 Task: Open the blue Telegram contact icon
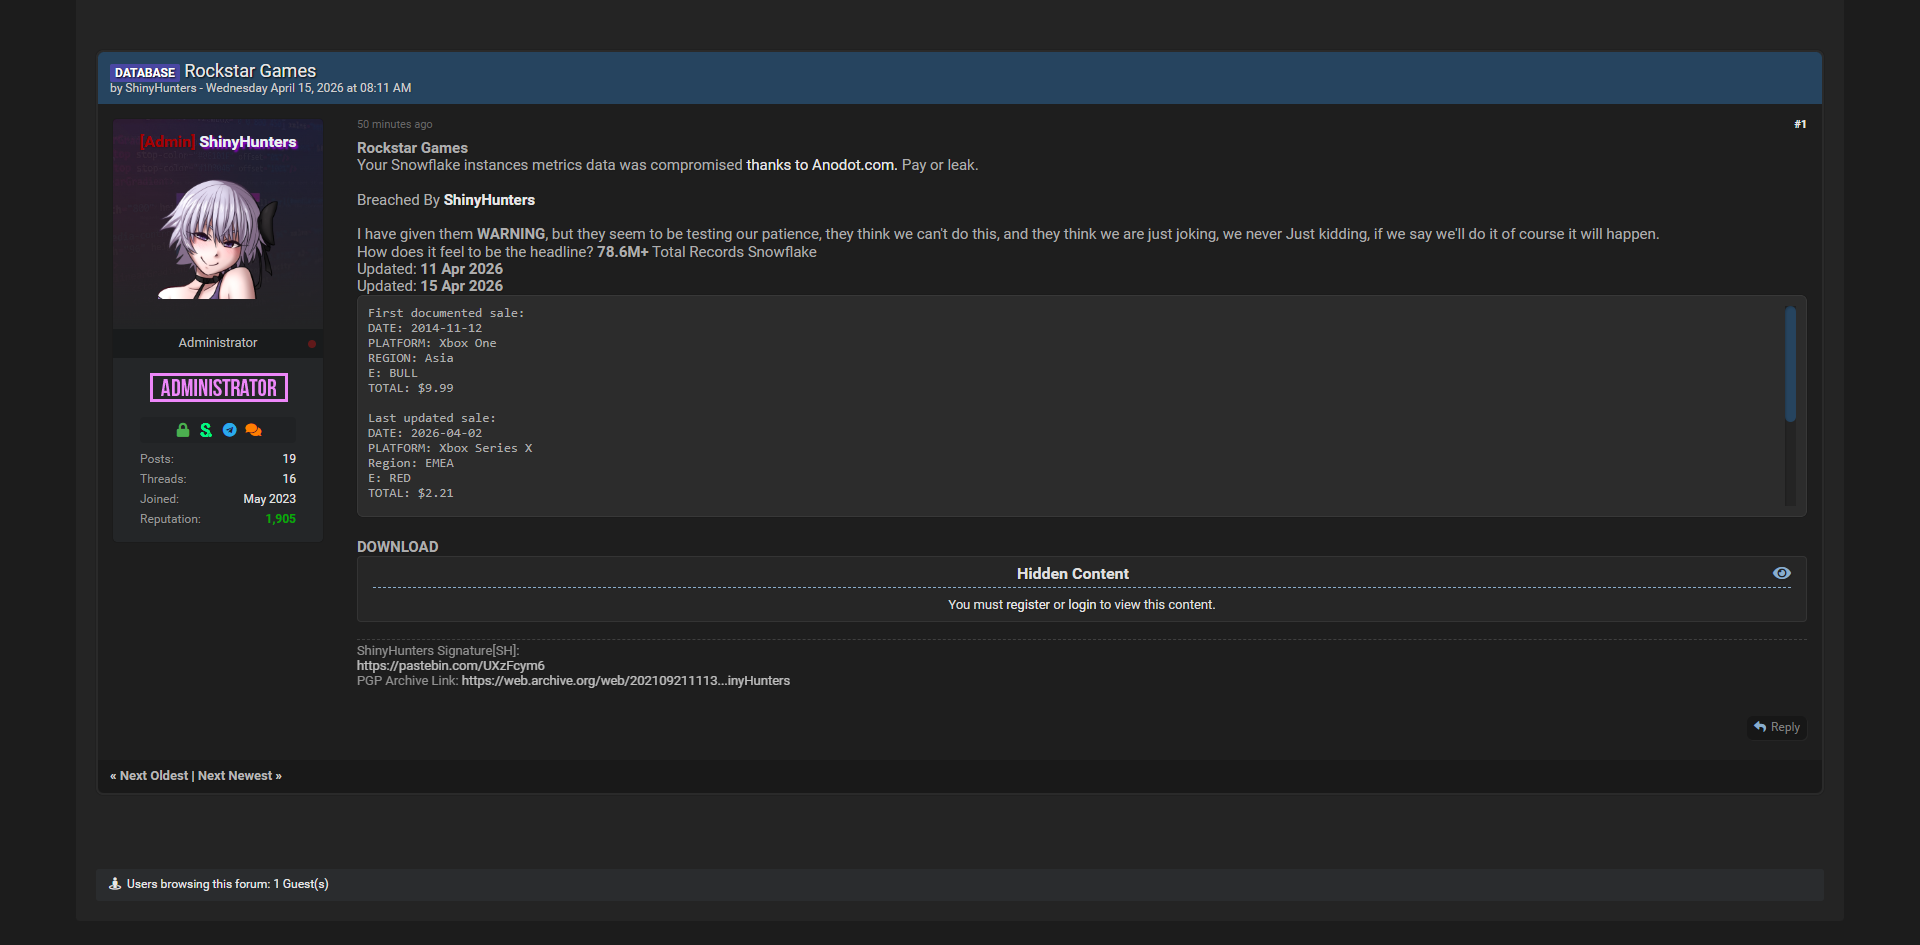point(230,430)
